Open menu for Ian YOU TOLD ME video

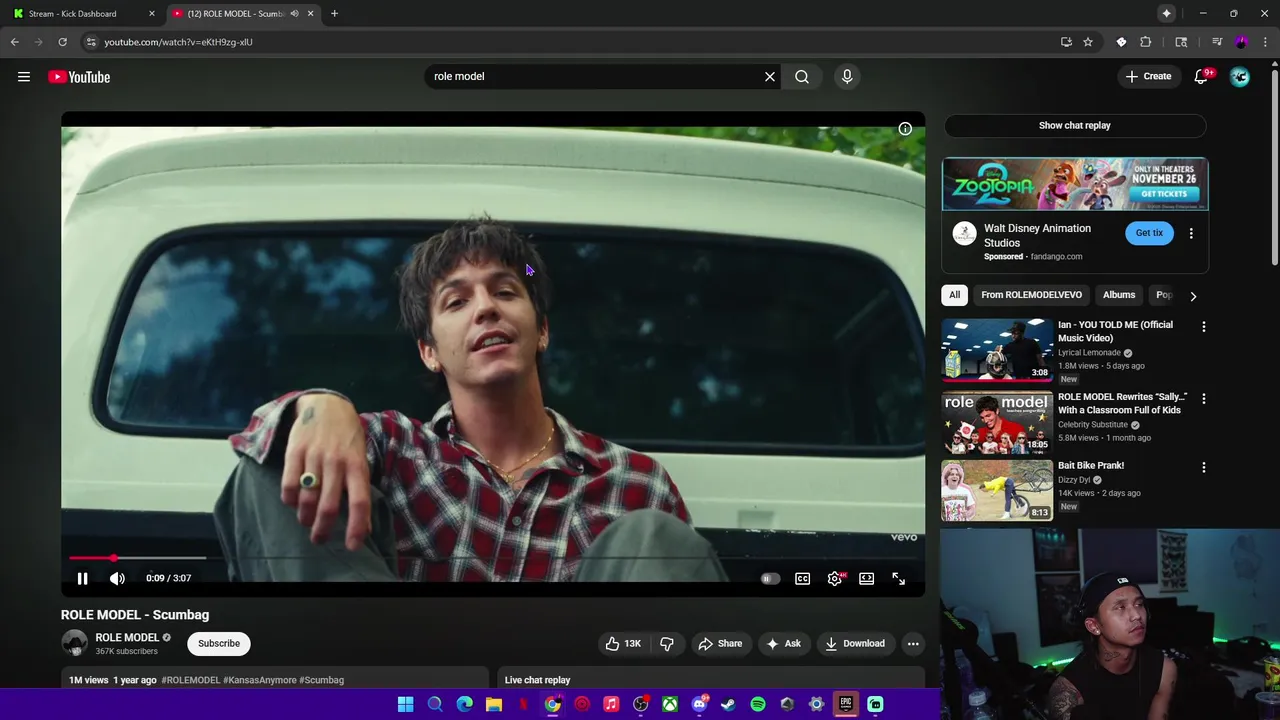tap(1204, 327)
